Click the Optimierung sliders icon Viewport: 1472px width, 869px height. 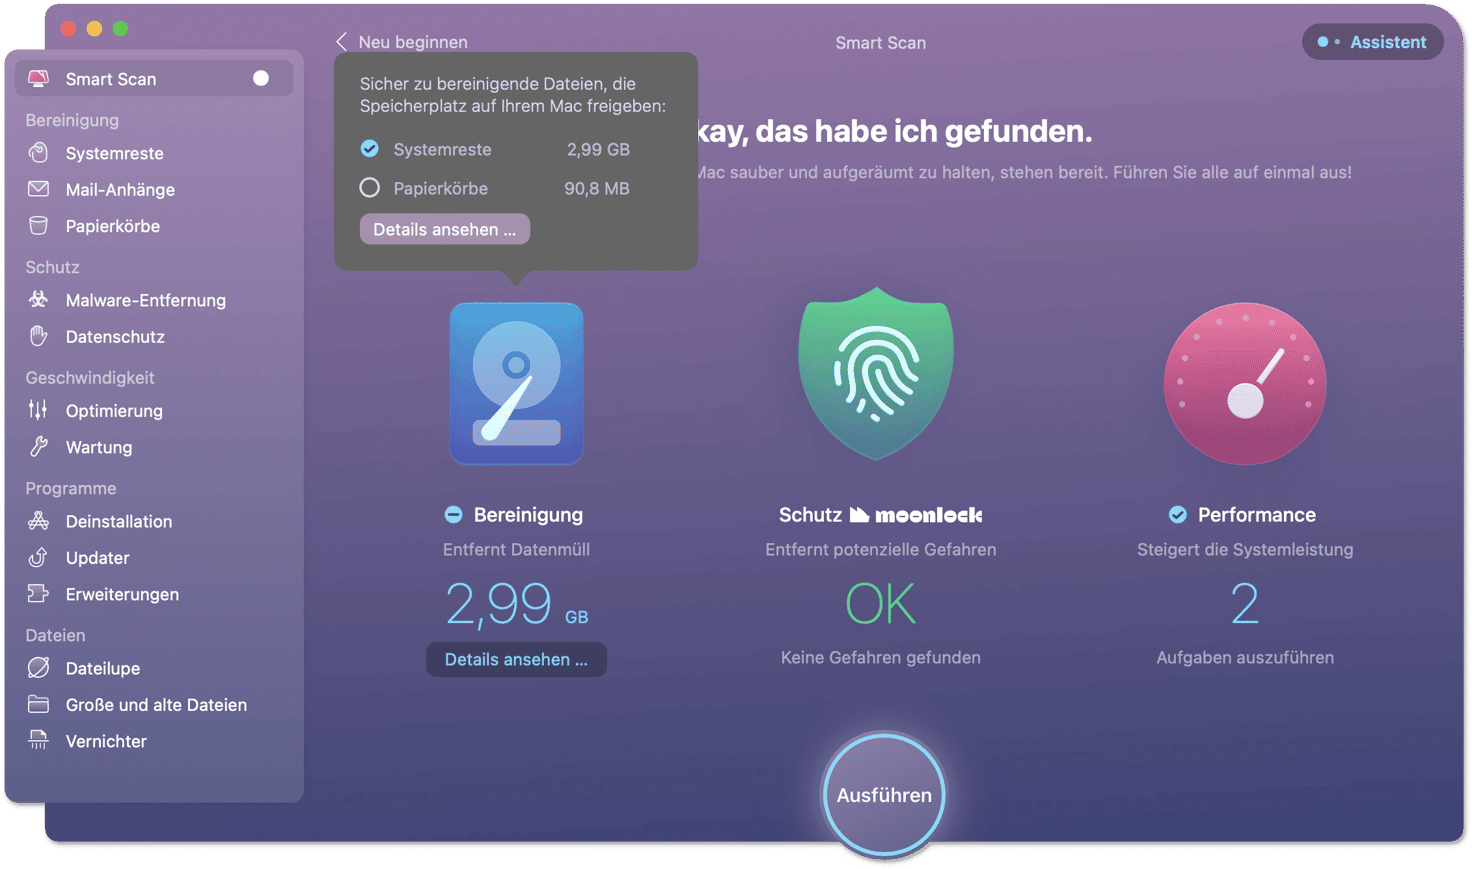pos(38,410)
